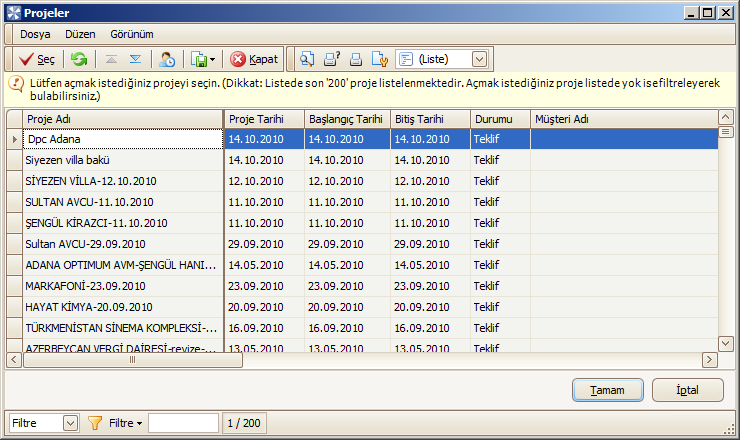The height and width of the screenshot is (440, 740).
Task: Select the TÜRKMENİSTAN SİNEMA KOMPLEKSİ project
Action: click(123, 328)
